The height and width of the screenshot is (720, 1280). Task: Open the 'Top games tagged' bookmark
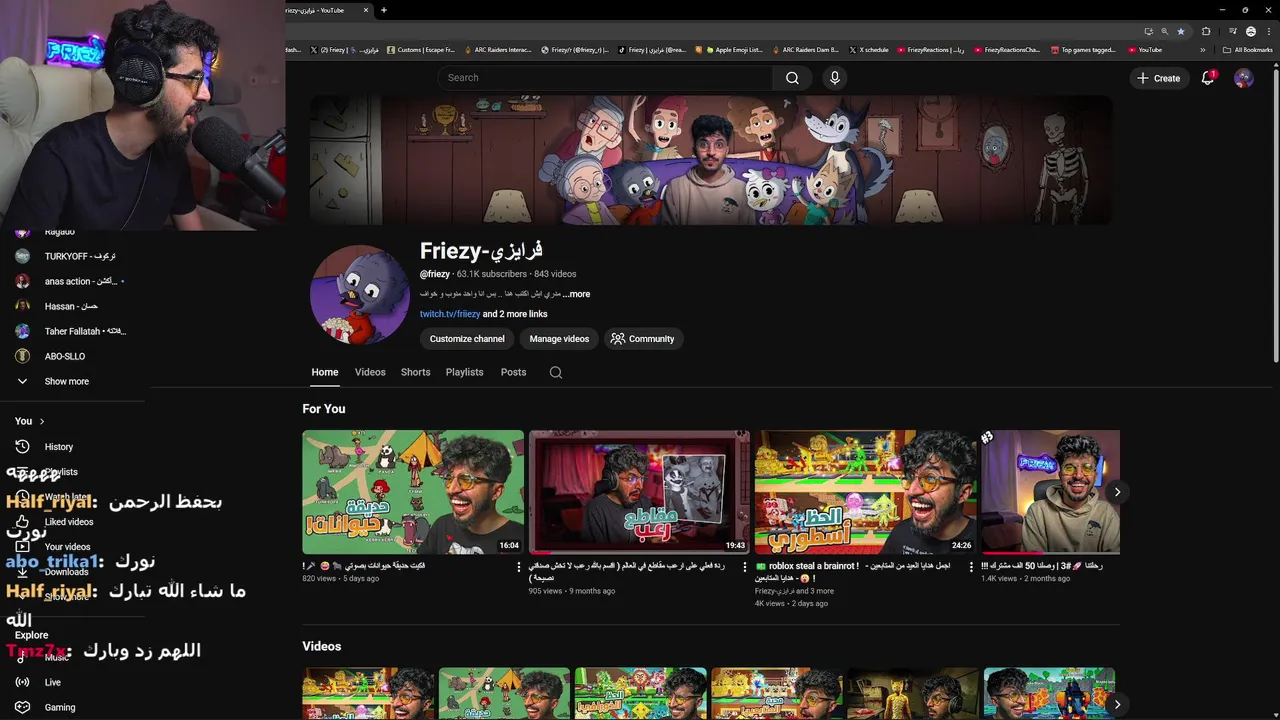coord(1082,49)
